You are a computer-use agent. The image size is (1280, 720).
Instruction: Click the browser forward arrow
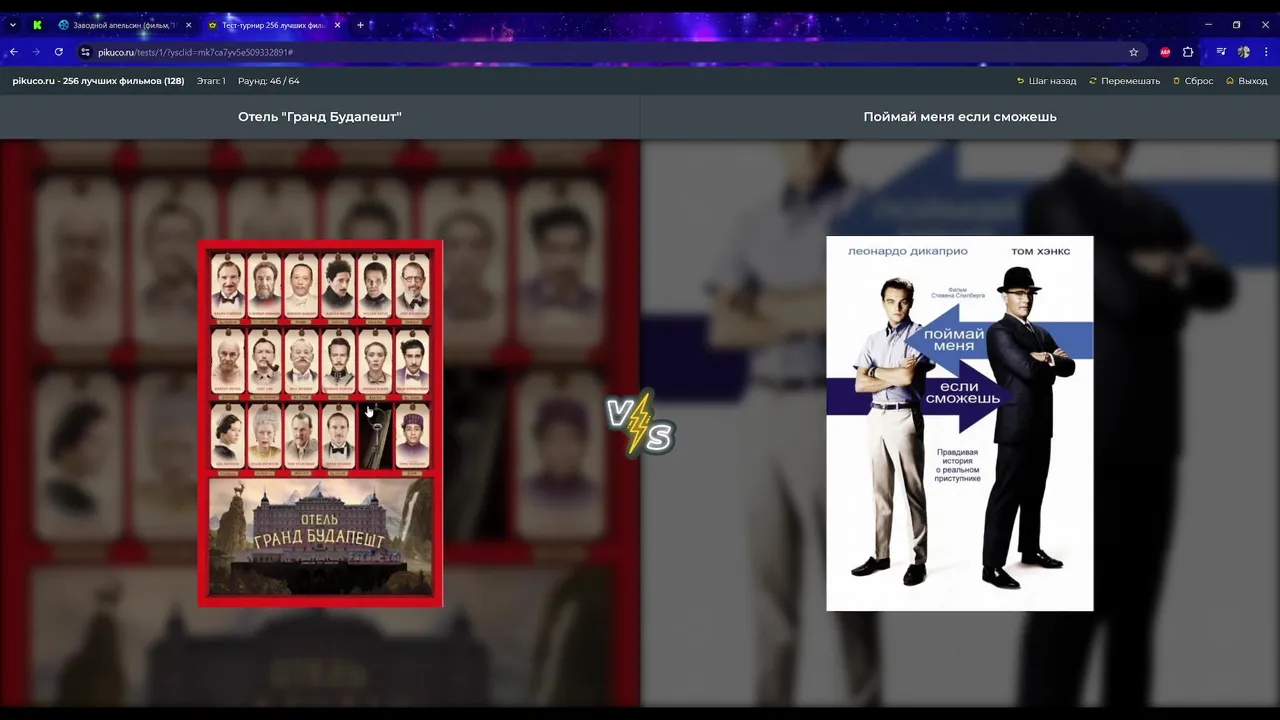click(x=36, y=52)
